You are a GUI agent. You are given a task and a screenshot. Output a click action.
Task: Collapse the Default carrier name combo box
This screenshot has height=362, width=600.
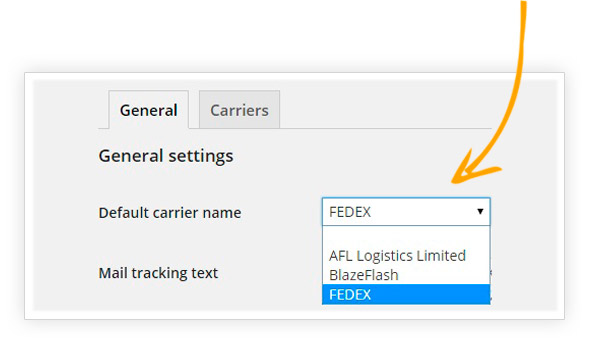pos(406,212)
